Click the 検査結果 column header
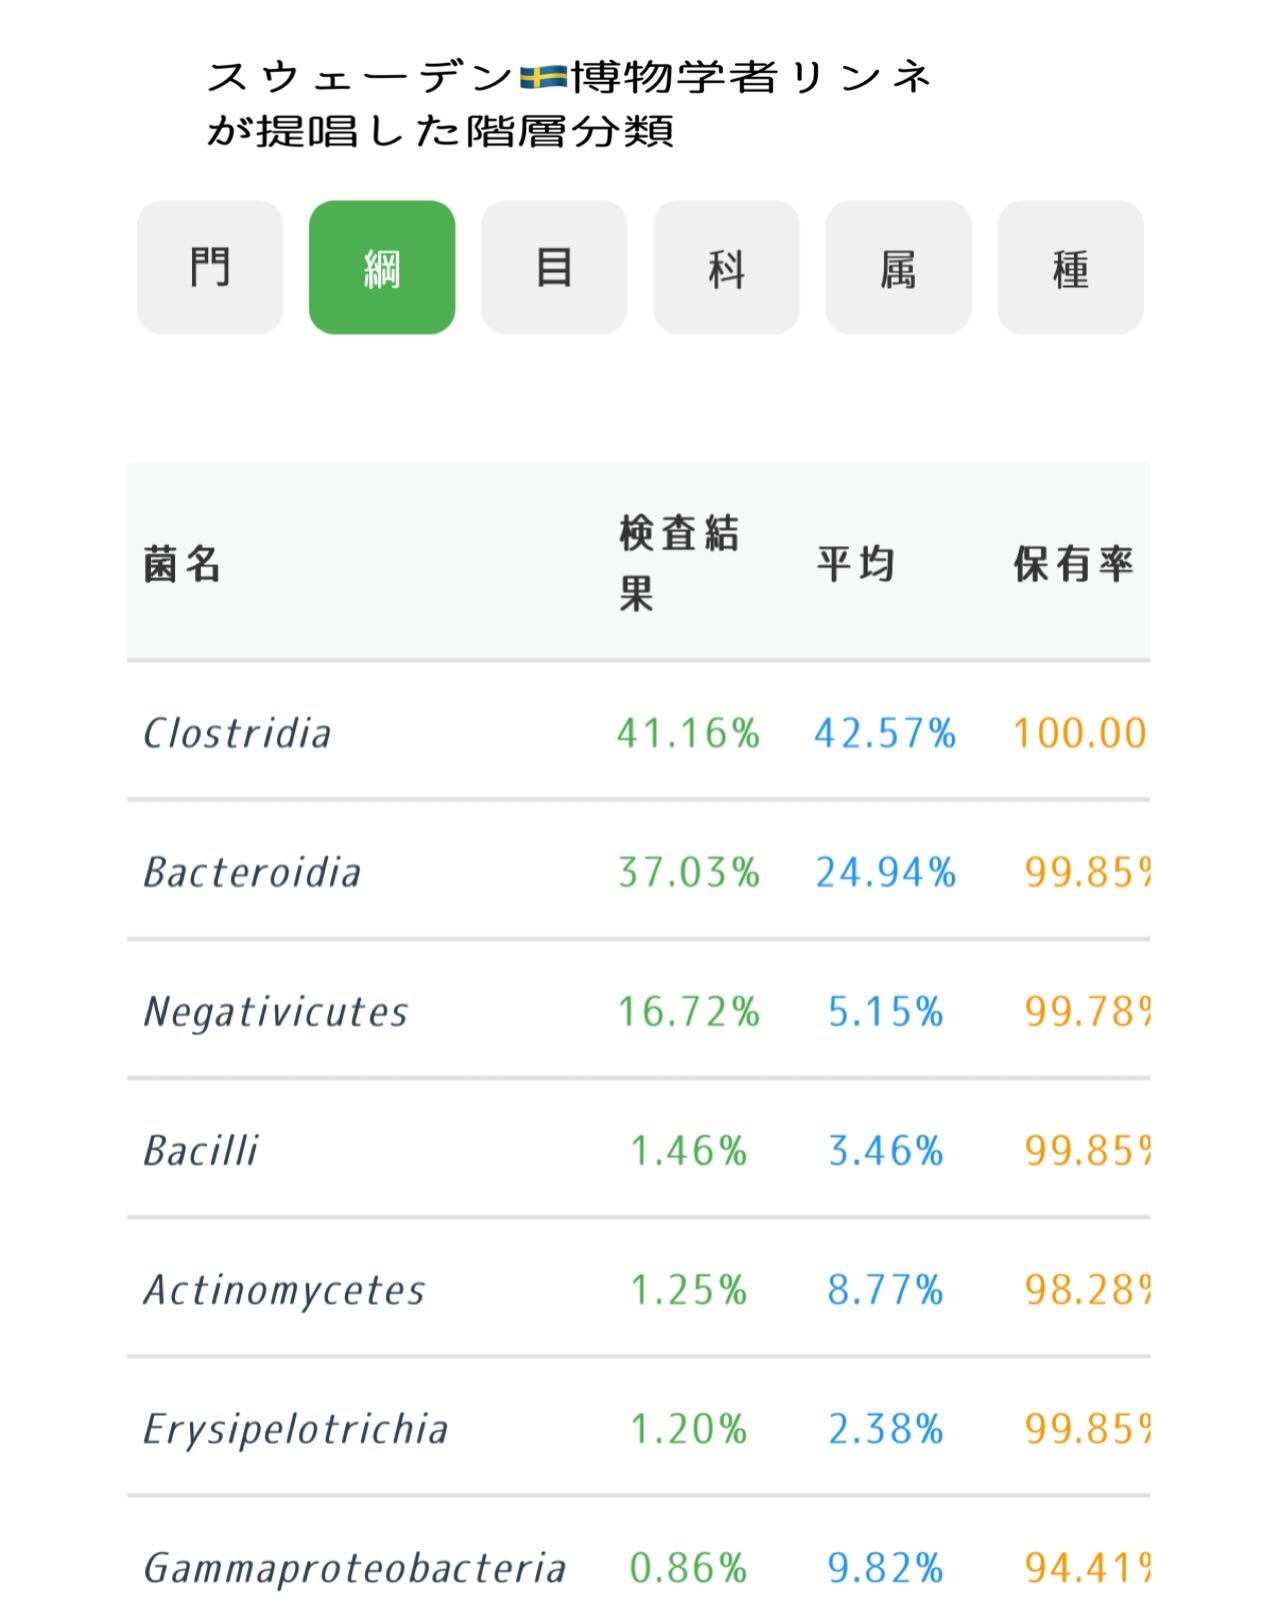The height and width of the screenshot is (1601, 1281). tap(678, 563)
